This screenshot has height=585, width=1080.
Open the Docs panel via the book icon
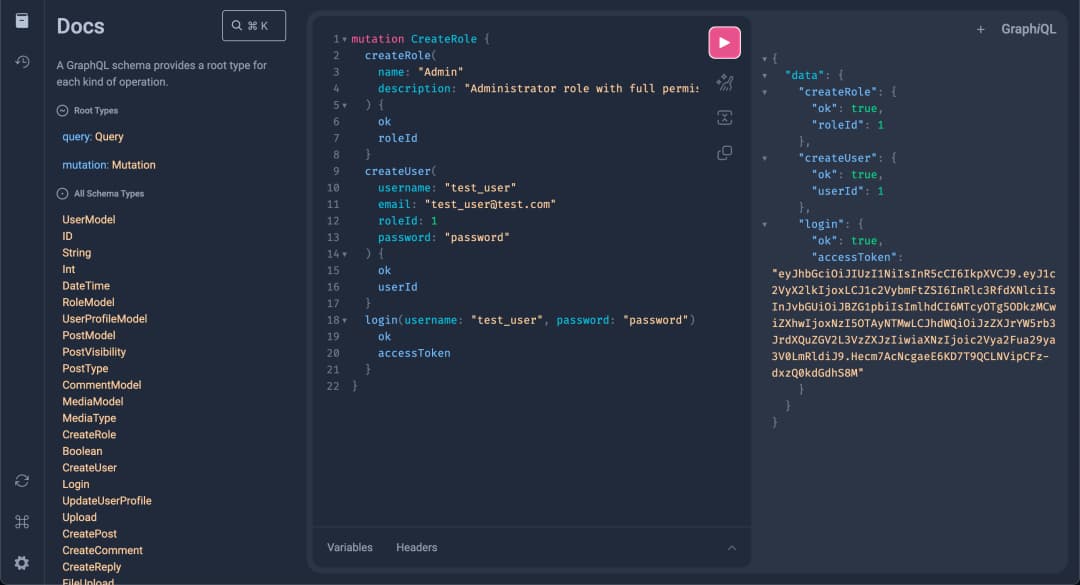click(x=21, y=21)
